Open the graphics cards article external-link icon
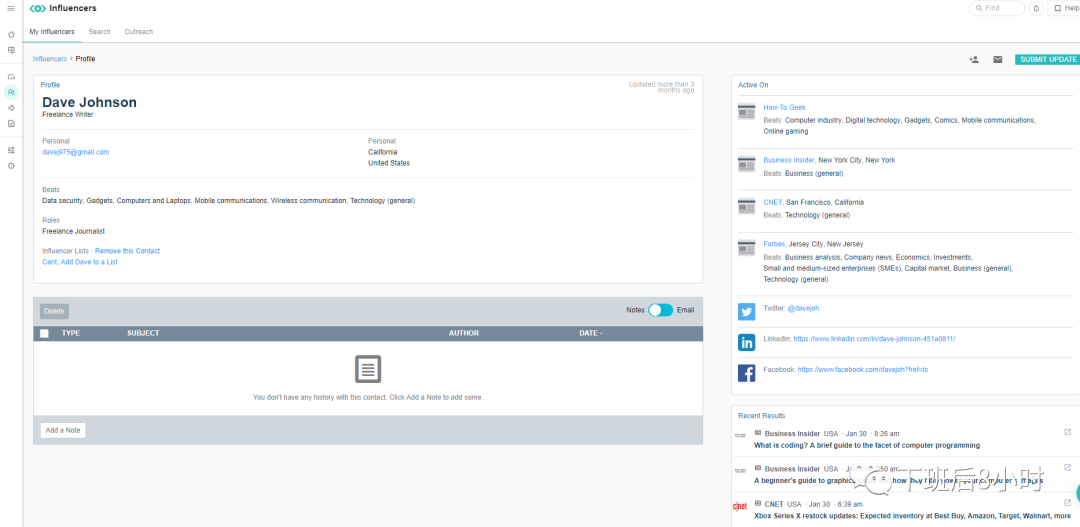Screen dimensions: 1080x527 click(1067, 467)
